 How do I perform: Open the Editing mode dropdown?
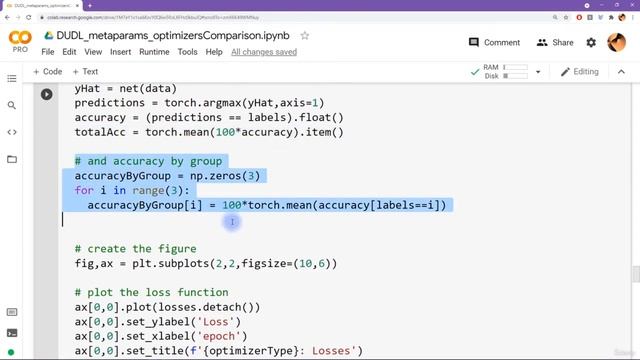580,72
